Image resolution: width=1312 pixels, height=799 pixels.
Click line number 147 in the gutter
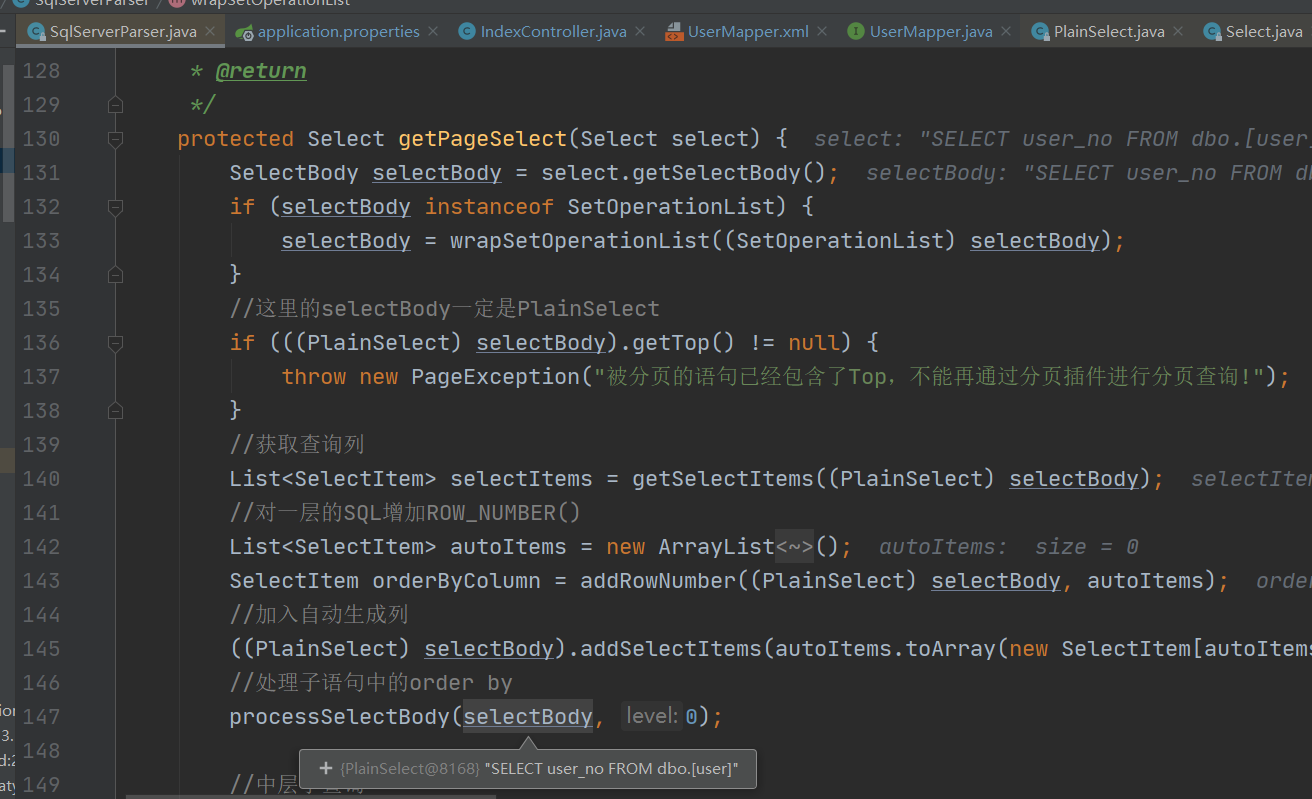(41, 717)
